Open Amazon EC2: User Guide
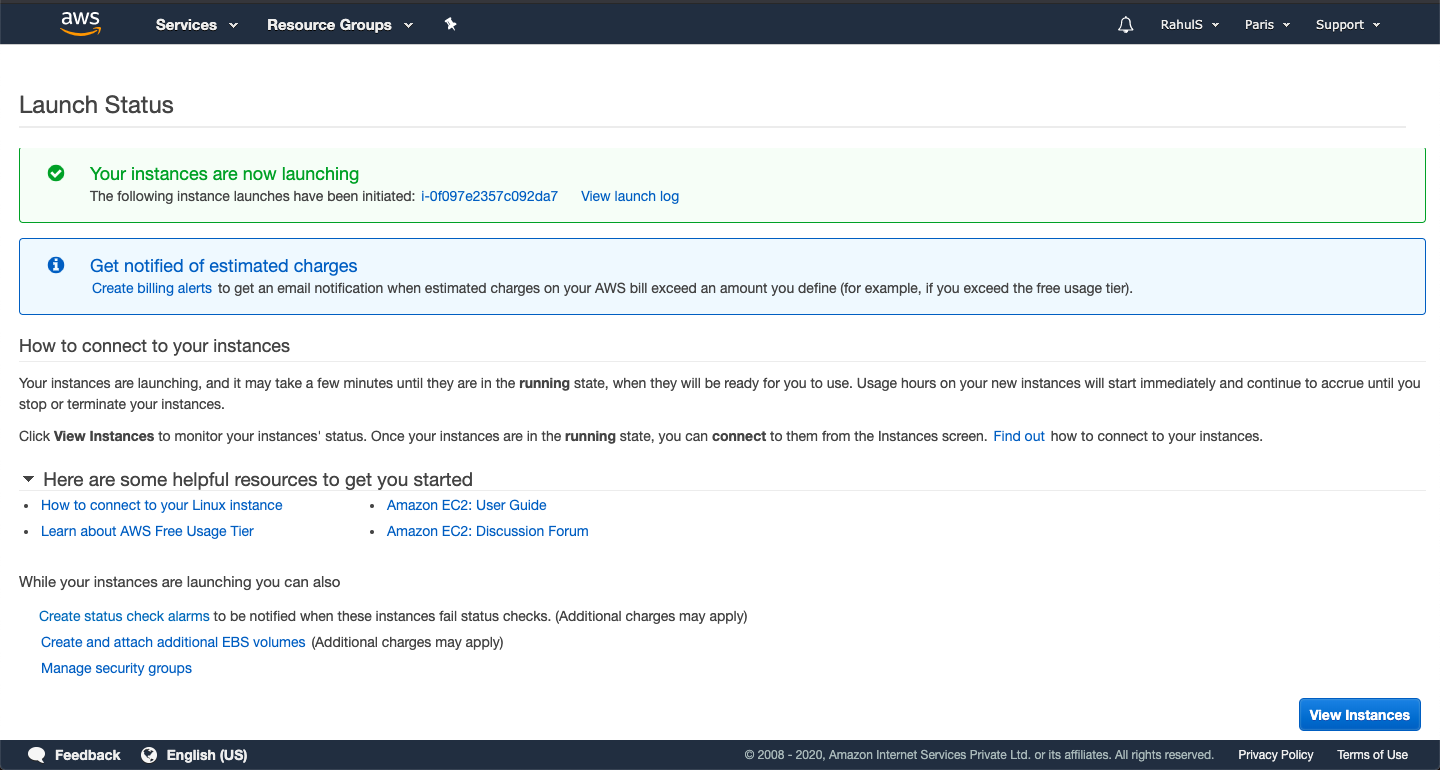Screen dimensions: 1440x770 (466, 505)
